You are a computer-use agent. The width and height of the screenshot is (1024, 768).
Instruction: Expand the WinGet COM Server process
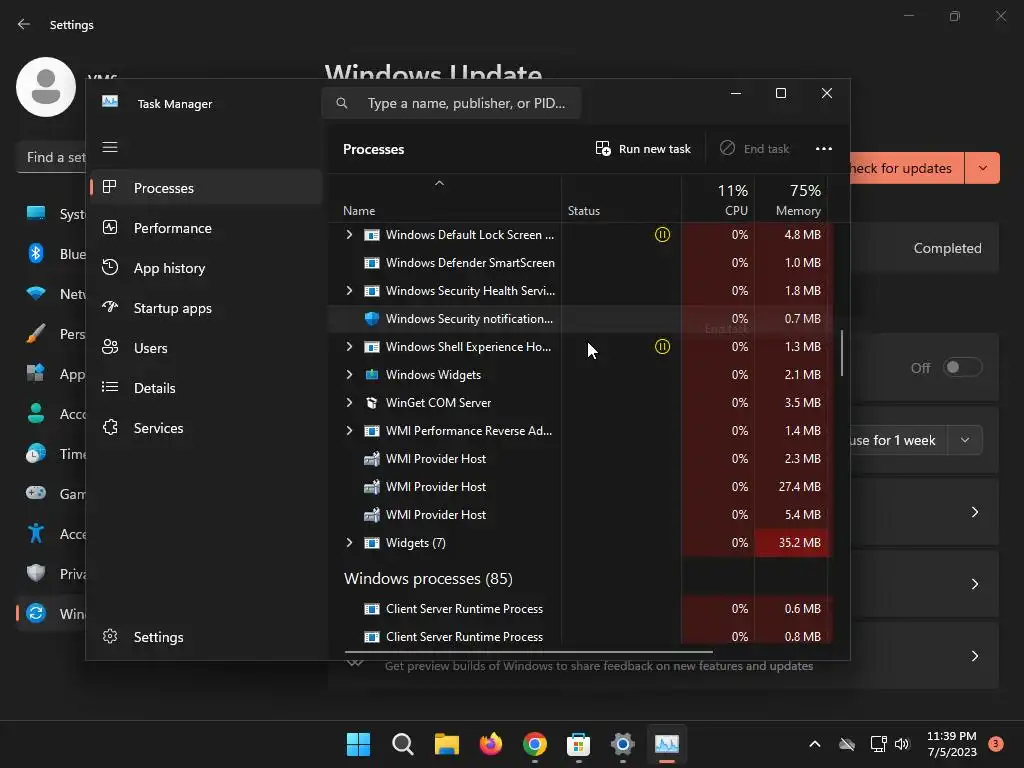coord(349,403)
